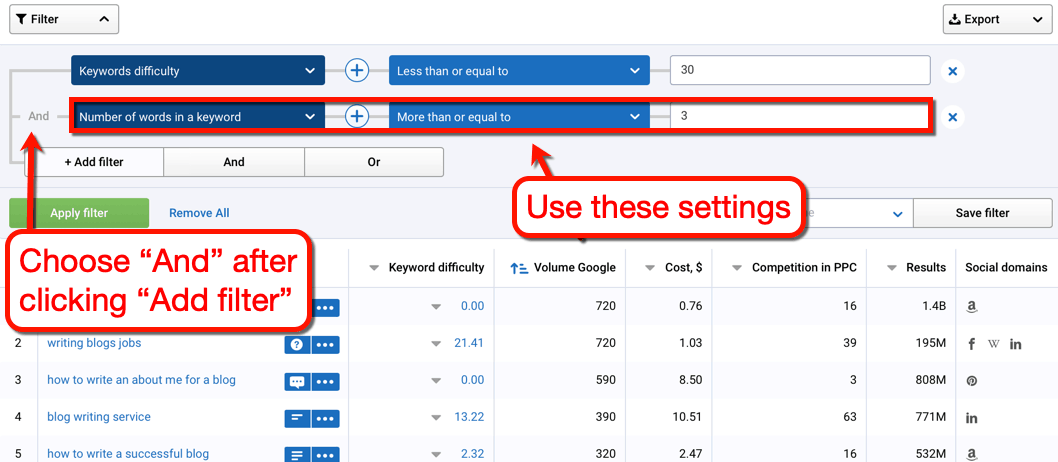Click the snippet icon for blog writing service
Screen dimensions: 1058x462
tap(298, 418)
